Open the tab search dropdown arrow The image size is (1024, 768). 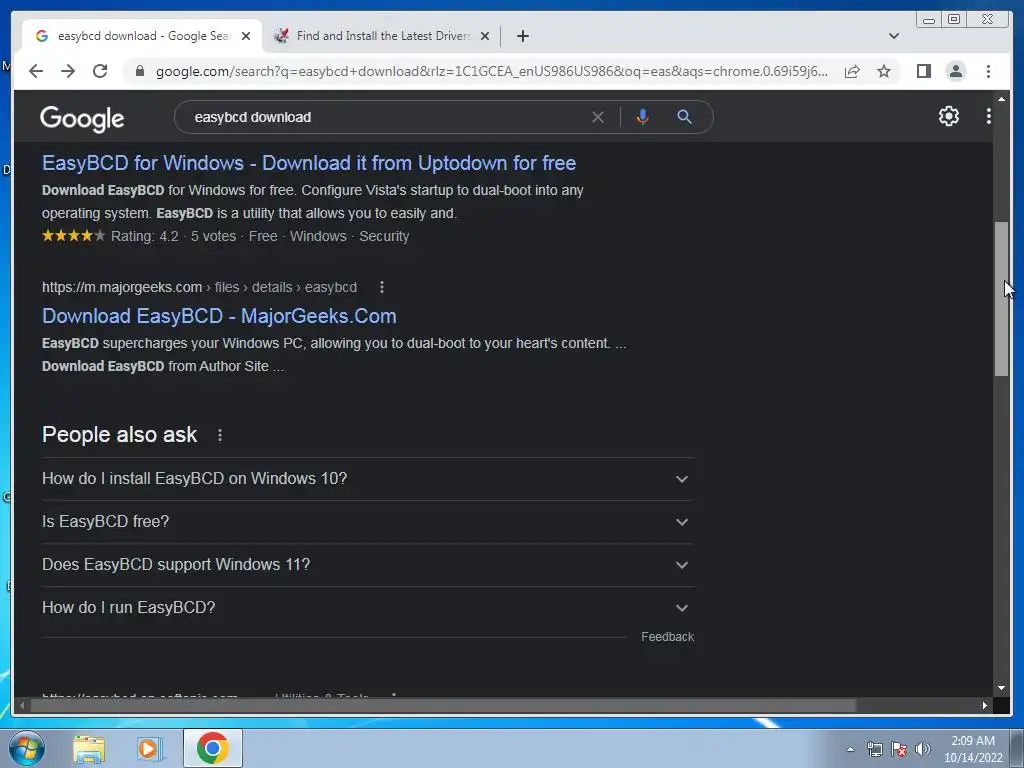(x=894, y=36)
